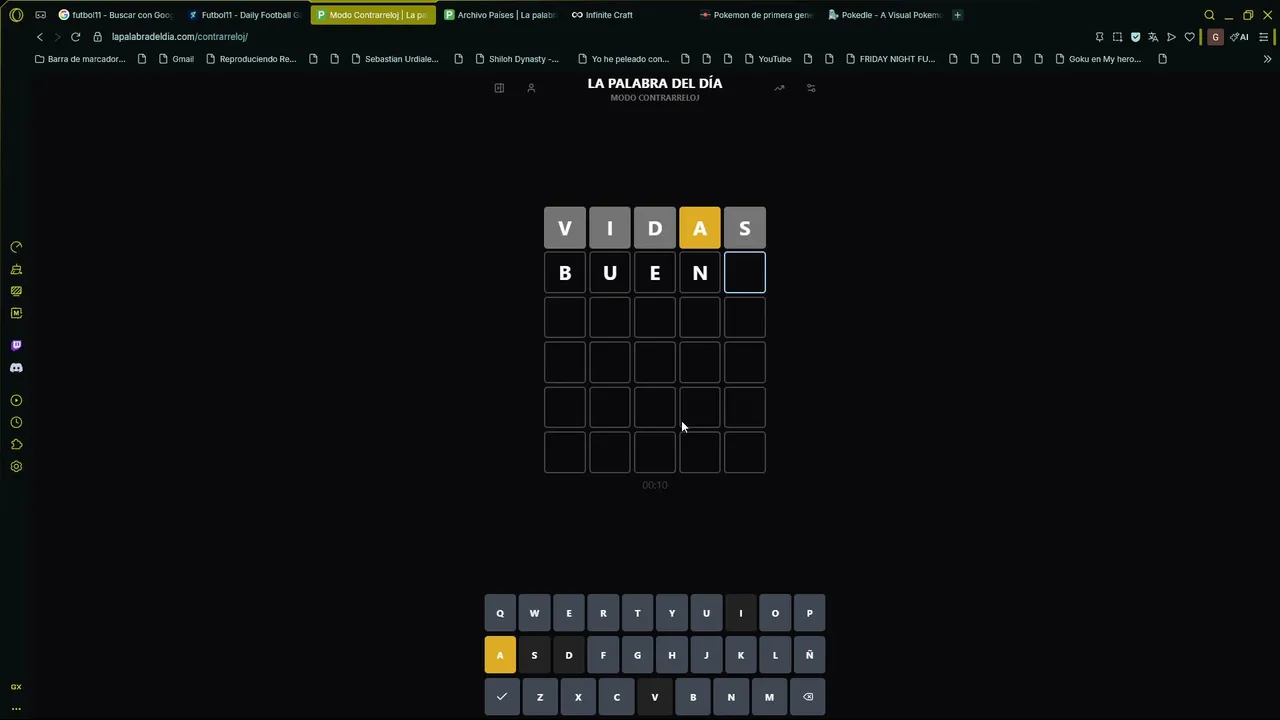Tap the P key on the game keyboard
This screenshot has height=720, width=1280.
tap(809, 613)
